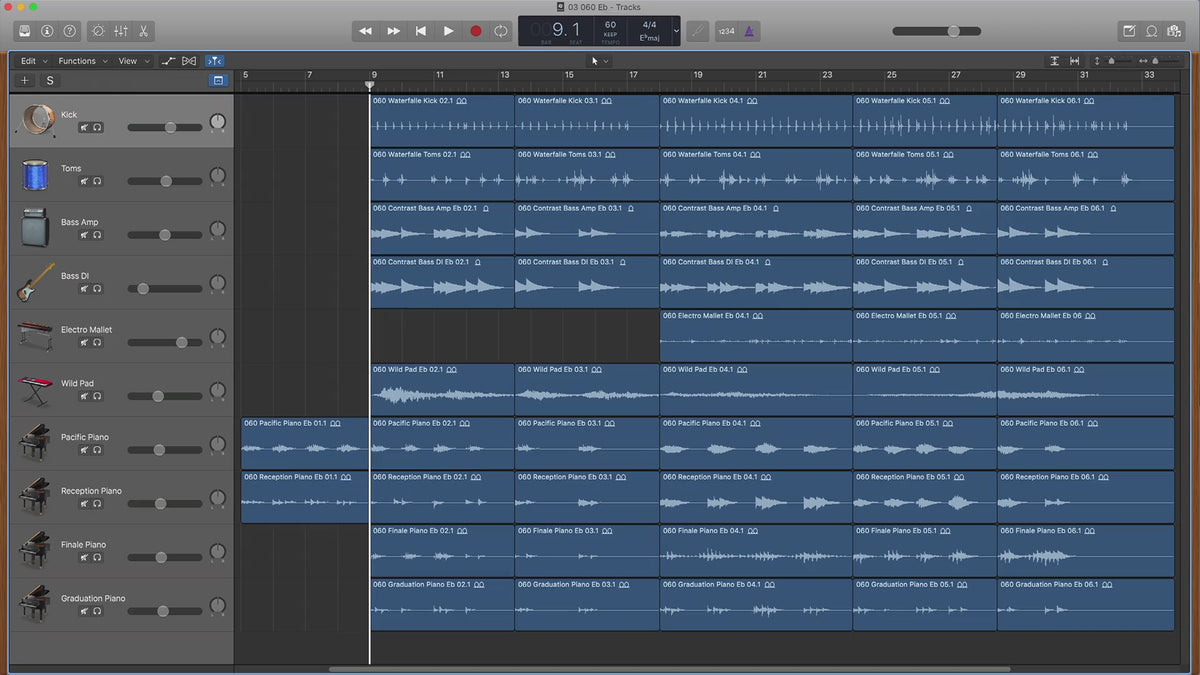Click the Wild Pad track volume slider

click(158, 396)
